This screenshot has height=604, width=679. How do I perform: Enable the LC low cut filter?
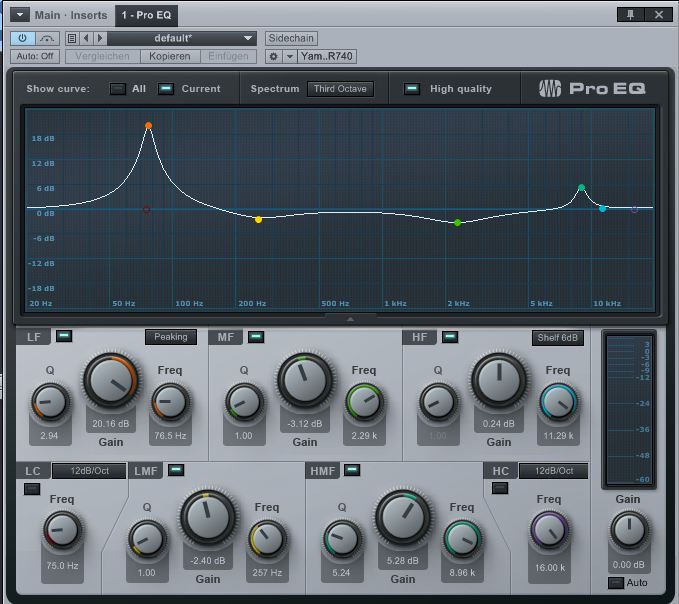click(32, 489)
